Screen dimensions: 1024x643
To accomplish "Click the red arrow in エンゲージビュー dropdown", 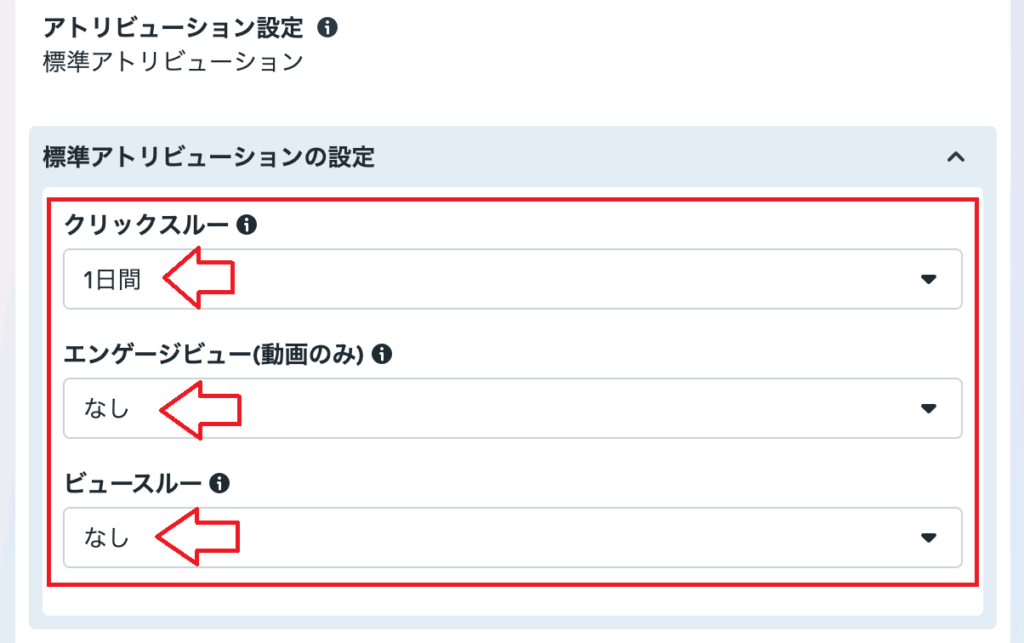I will pos(201,407).
